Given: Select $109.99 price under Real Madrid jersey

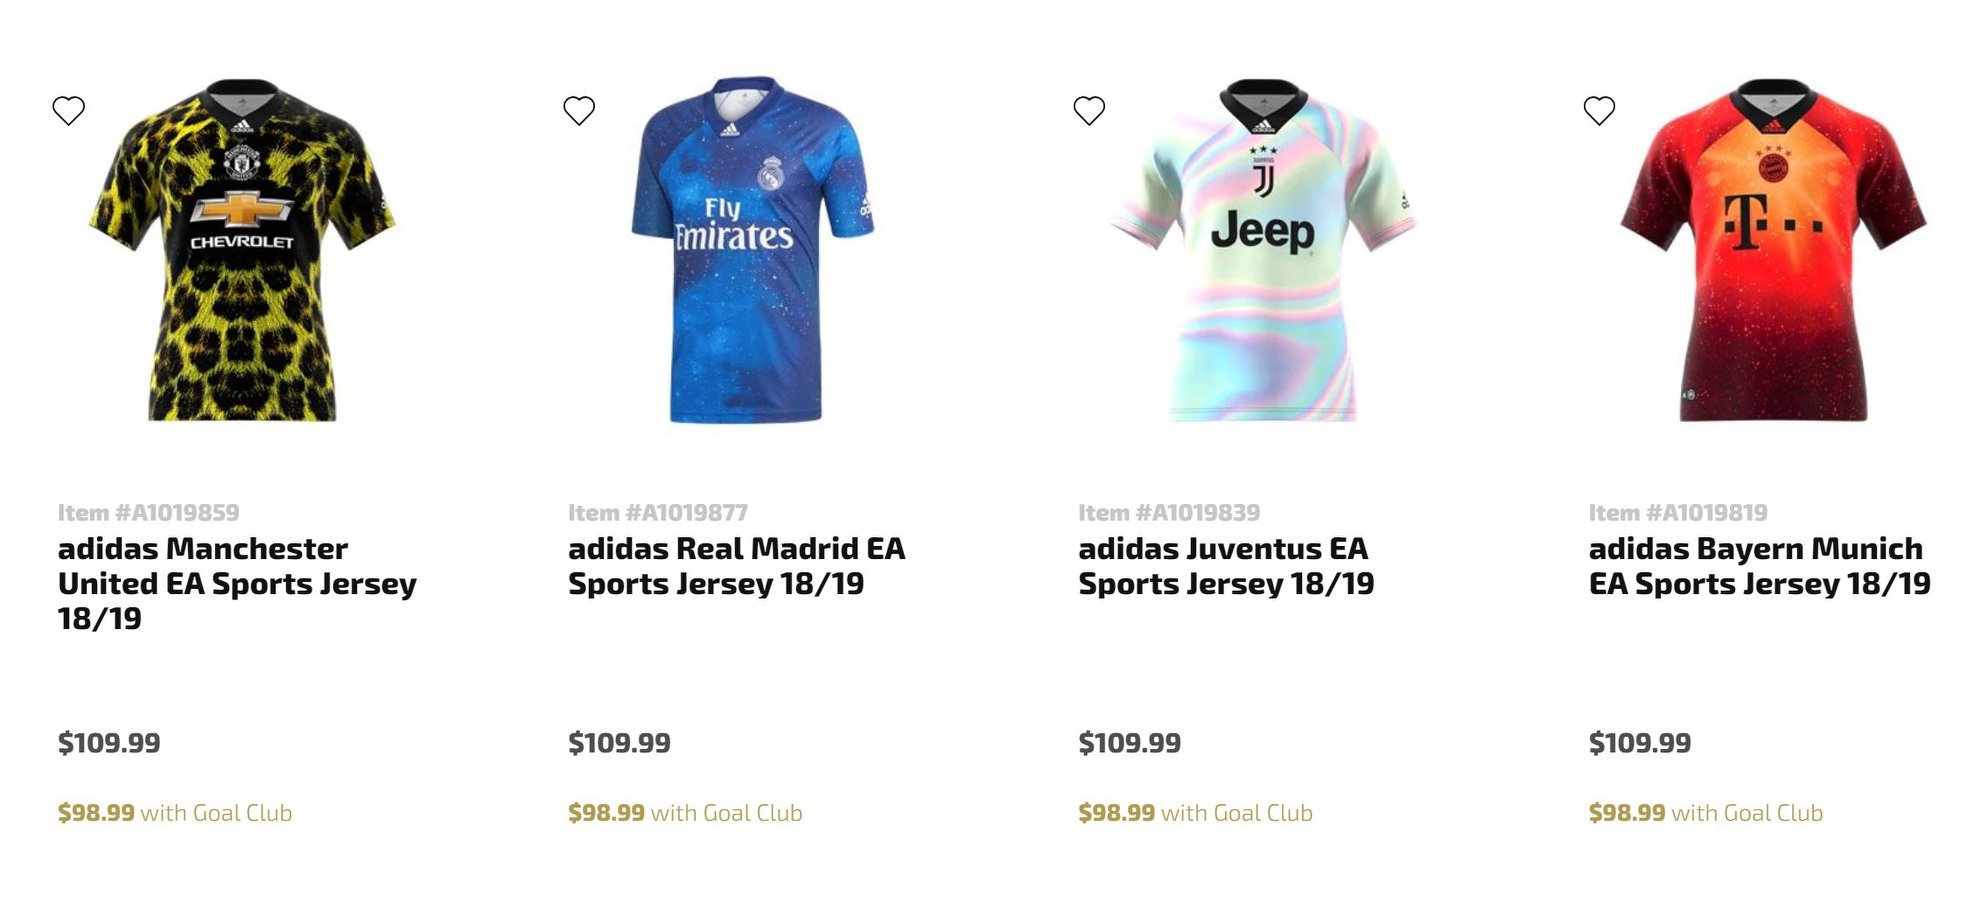Looking at the screenshot, I should click(x=619, y=743).
